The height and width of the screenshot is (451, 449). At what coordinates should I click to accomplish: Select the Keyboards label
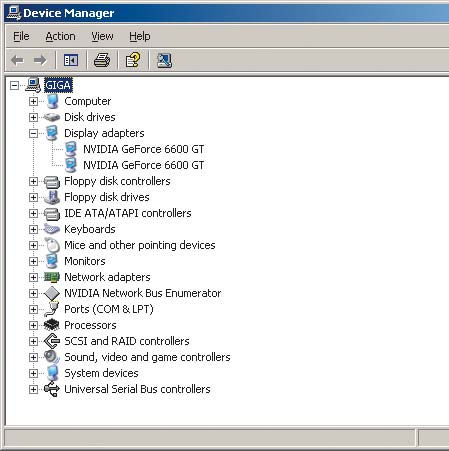tap(90, 229)
